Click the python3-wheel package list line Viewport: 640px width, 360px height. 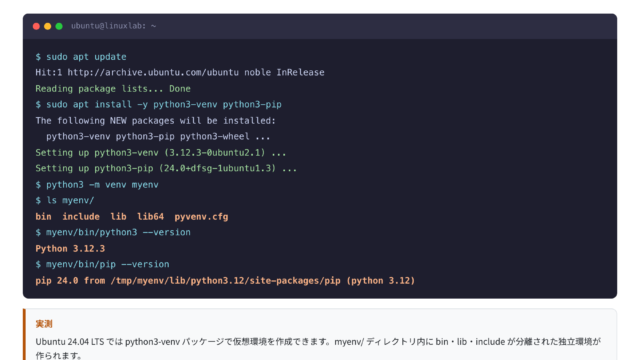tap(158, 136)
